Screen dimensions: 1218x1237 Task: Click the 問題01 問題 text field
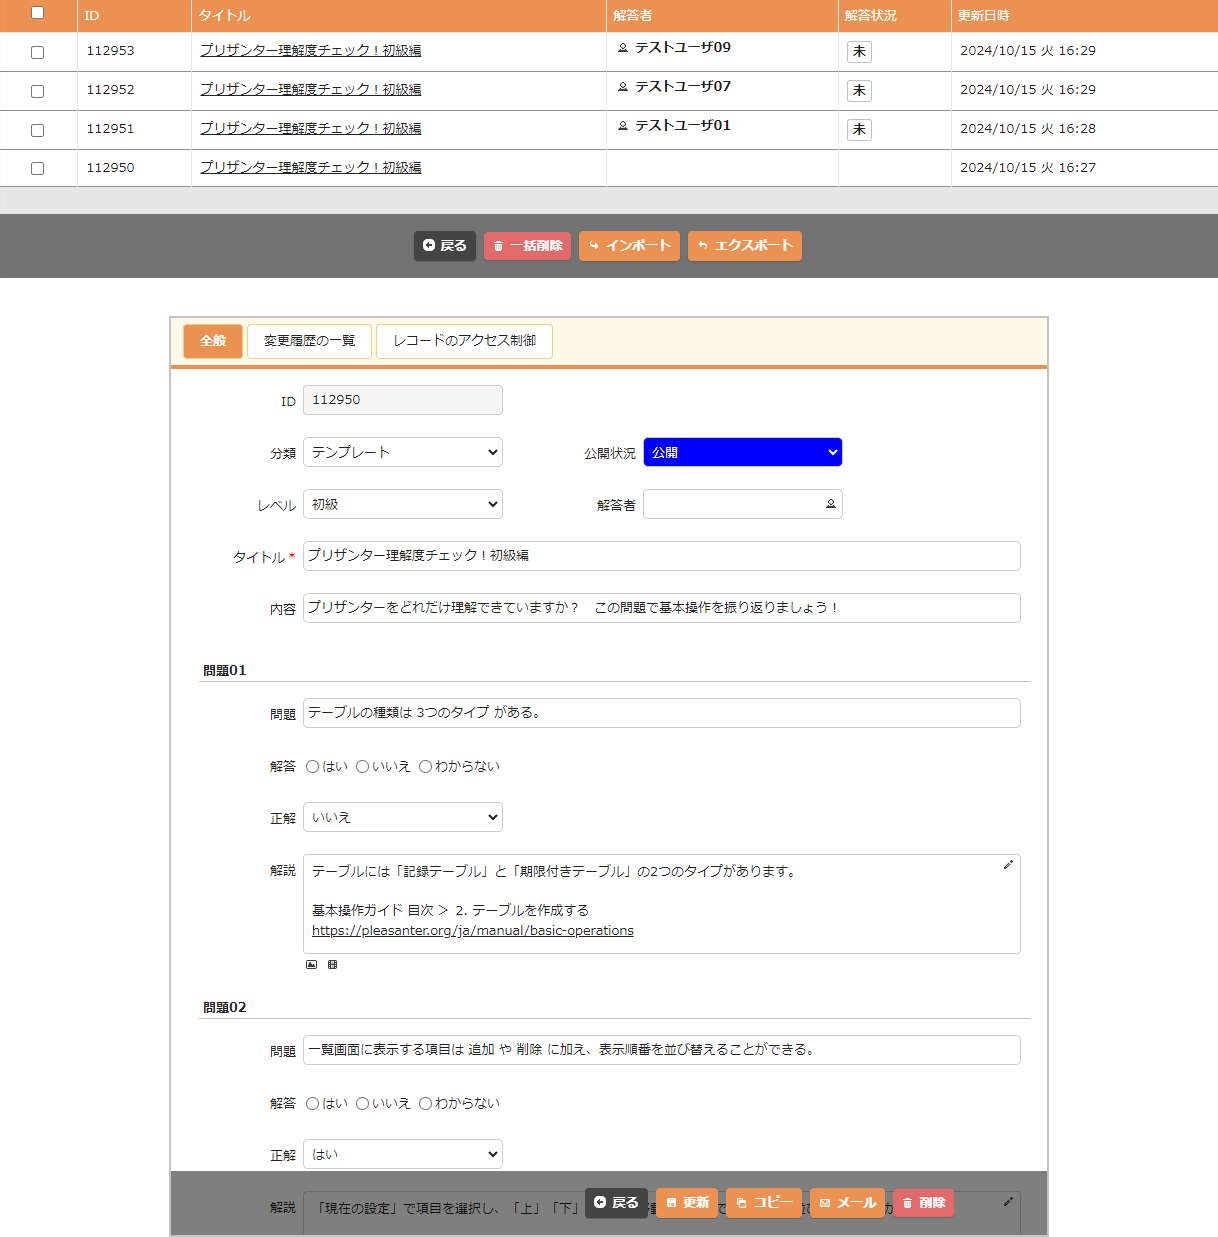662,713
